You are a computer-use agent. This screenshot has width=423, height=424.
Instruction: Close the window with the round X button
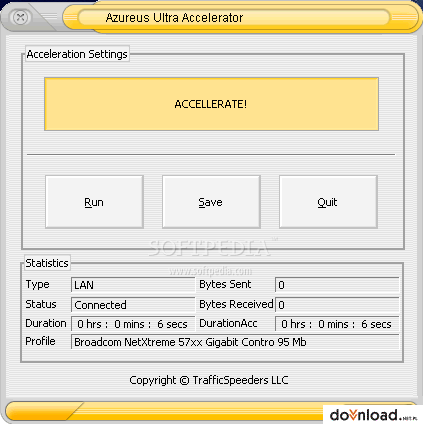[x=20, y=17]
